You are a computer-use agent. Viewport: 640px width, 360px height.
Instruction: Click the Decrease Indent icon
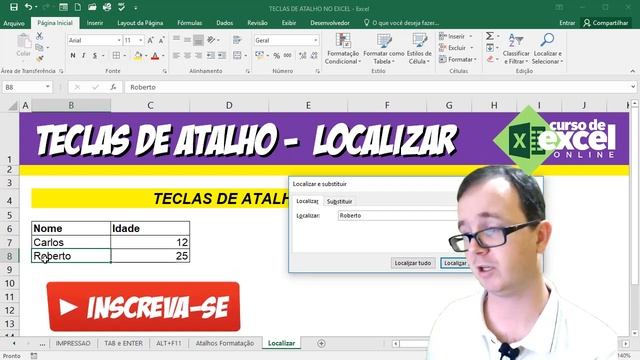[x=211, y=56]
